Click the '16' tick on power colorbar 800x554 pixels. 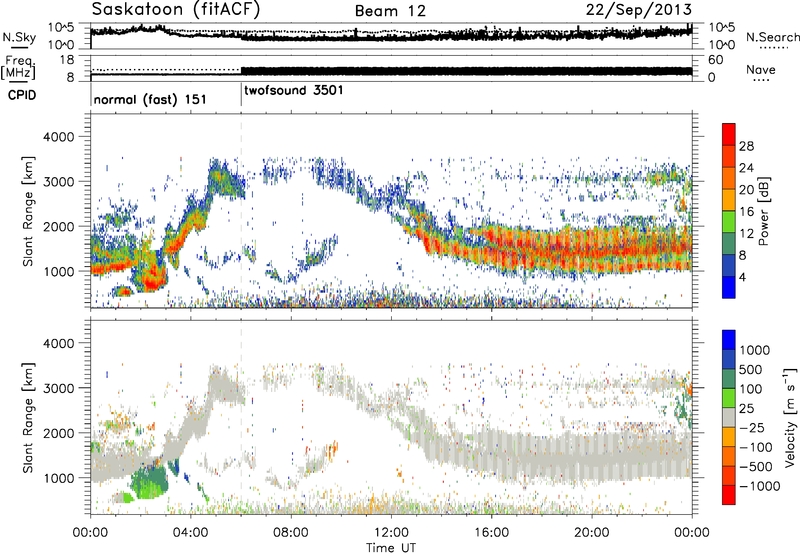coord(746,212)
